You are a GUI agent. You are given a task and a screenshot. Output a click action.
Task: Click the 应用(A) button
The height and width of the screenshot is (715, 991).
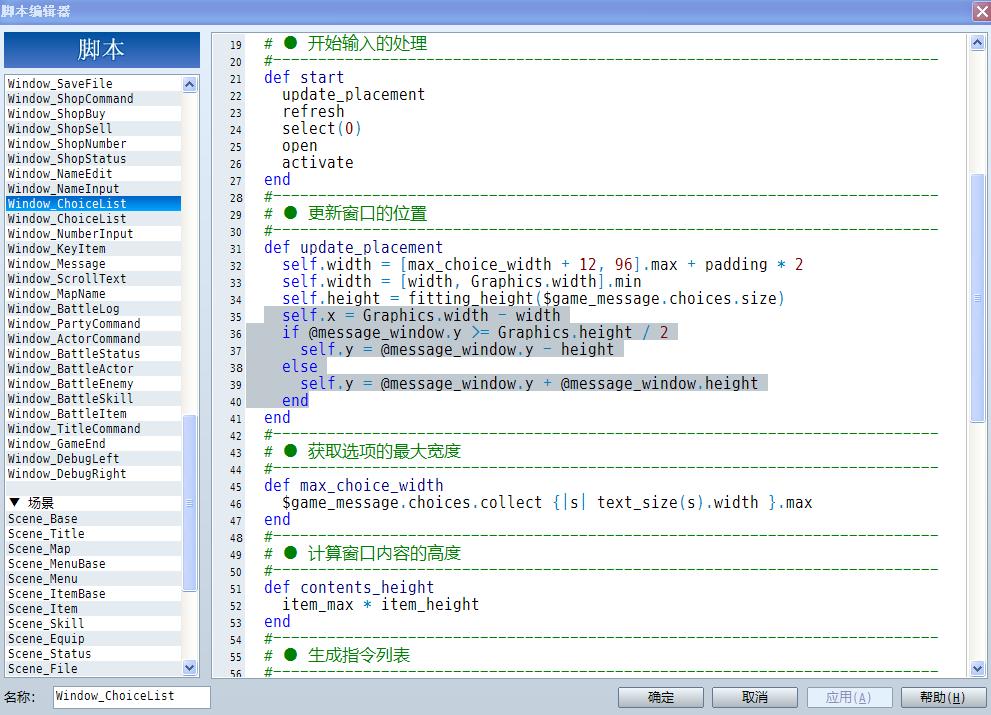pyautogui.click(x=849, y=697)
